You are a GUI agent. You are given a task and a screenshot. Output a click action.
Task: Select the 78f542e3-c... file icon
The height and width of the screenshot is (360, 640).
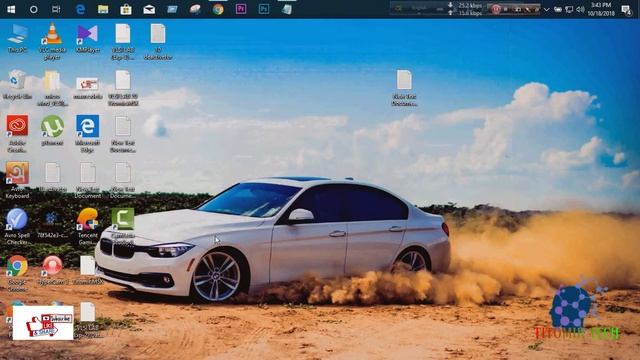coord(52,224)
